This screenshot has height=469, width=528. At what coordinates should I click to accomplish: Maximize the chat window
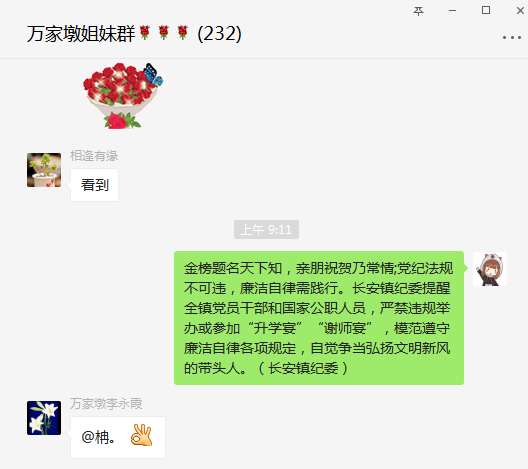(486, 10)
